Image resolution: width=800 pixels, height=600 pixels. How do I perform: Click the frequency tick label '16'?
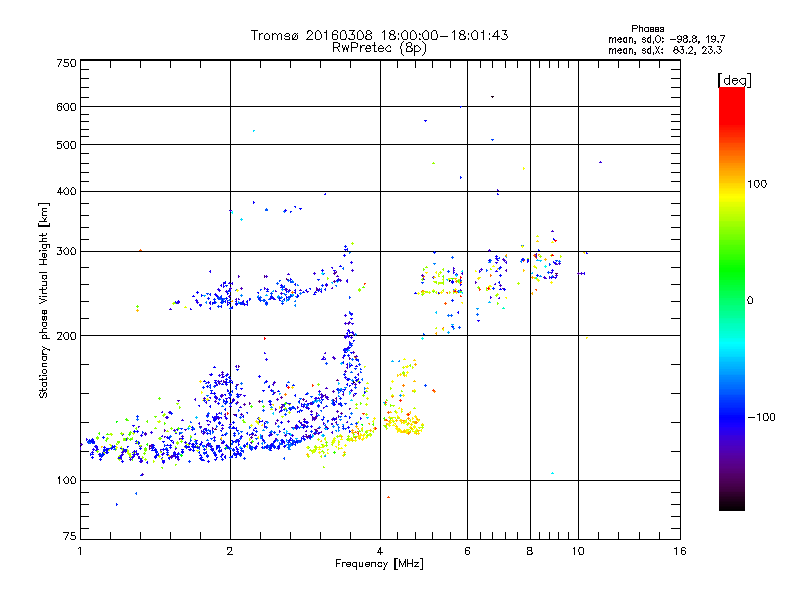[x=680, y=551]
